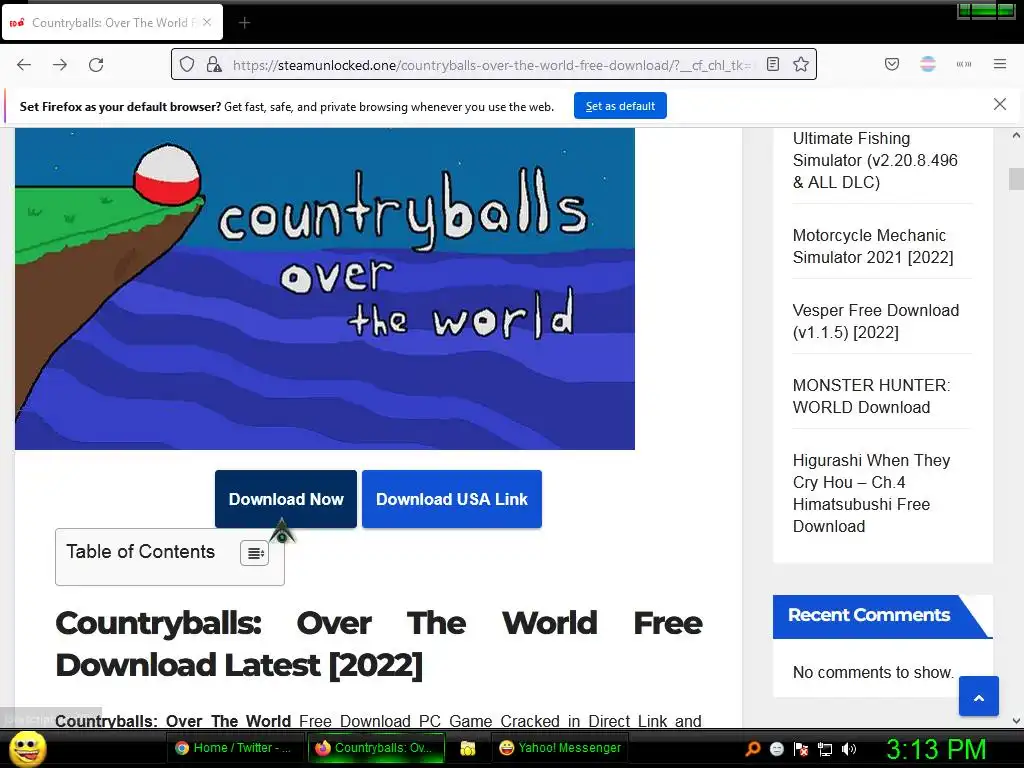The width and height of the screenshot is (1024, 768).
Task: Click the scrollbar up arrow
Action: click(x=1016, y=136)
